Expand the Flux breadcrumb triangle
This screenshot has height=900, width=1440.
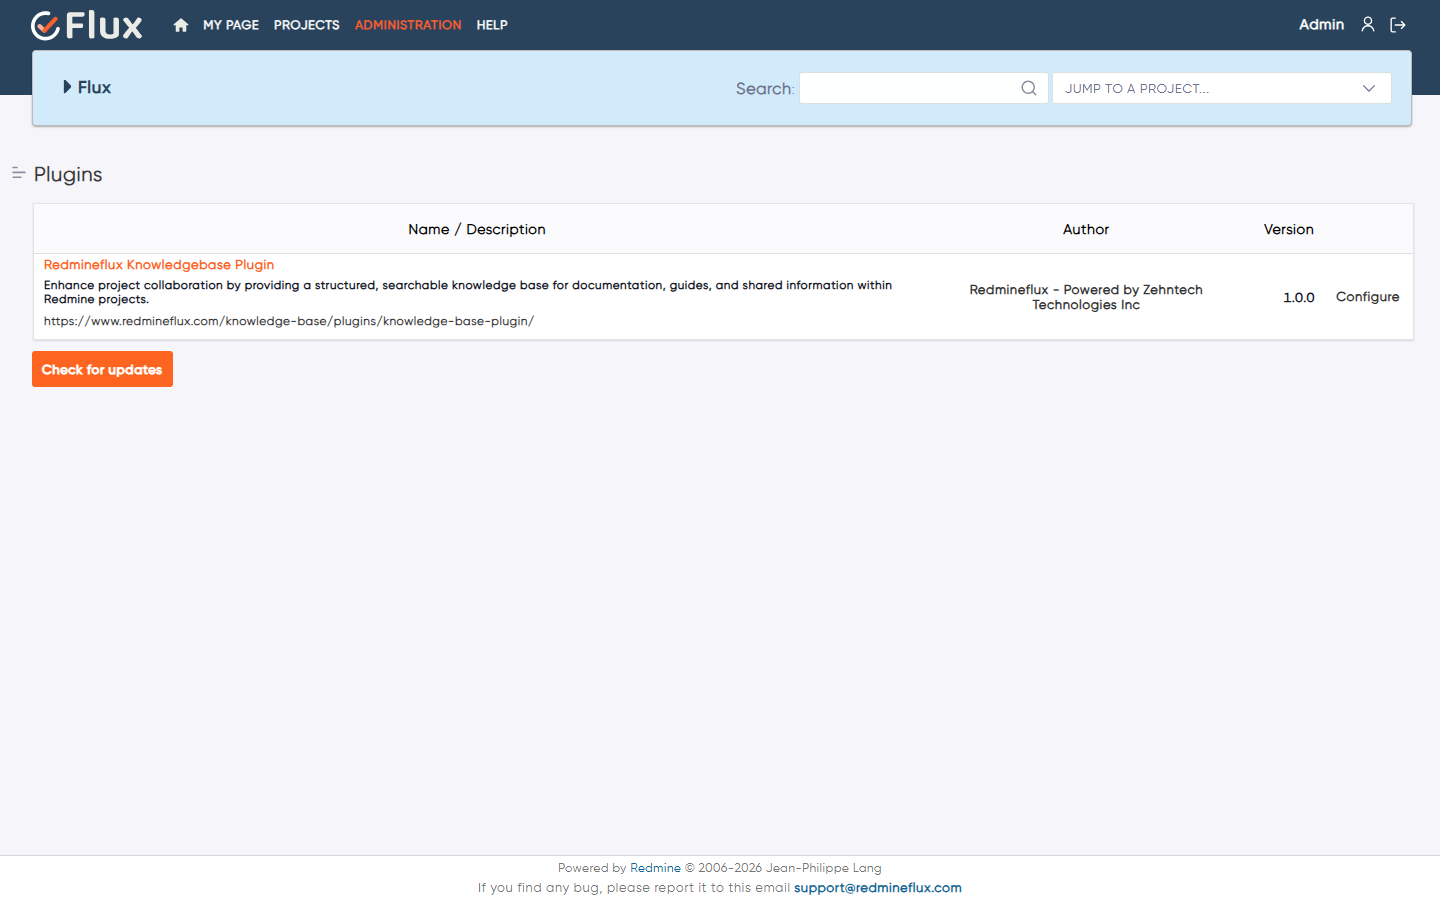(67, 87)
